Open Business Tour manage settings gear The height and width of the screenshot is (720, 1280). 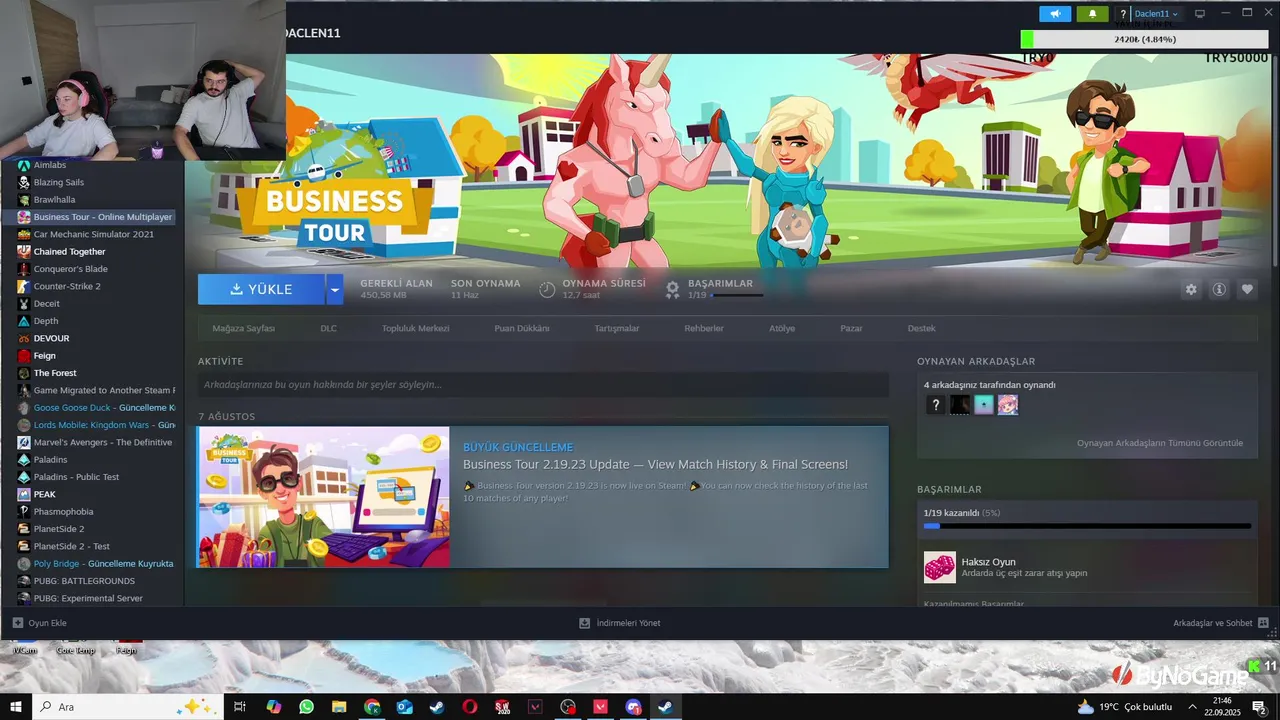click(1191, 289)
